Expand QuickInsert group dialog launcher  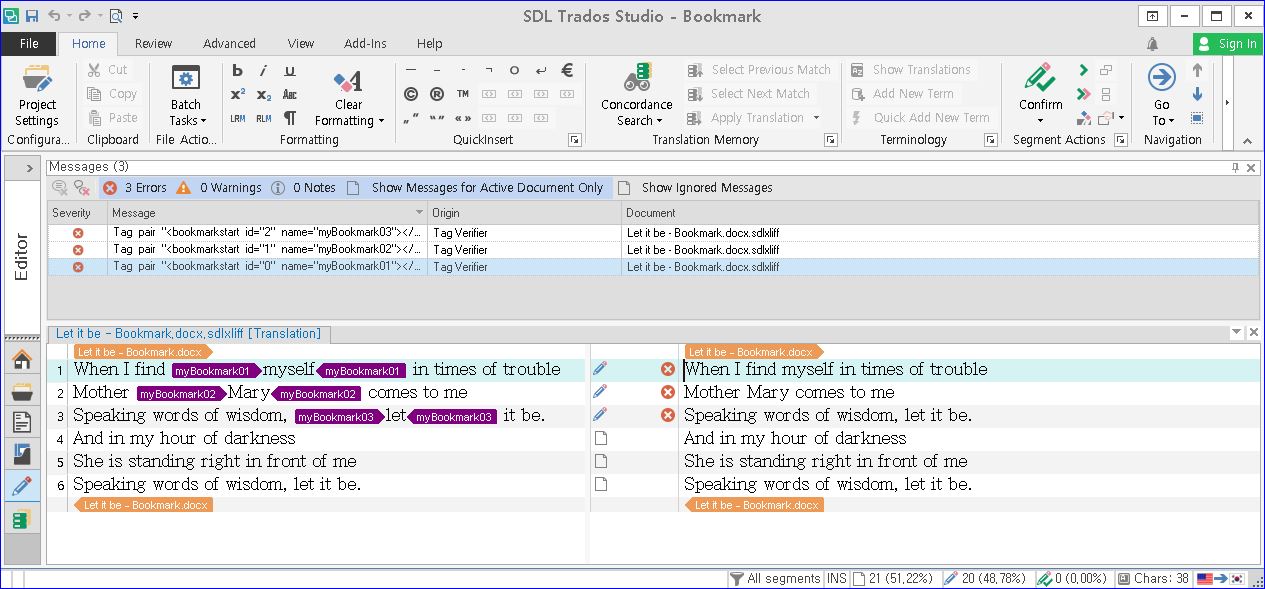pos(574,140)
